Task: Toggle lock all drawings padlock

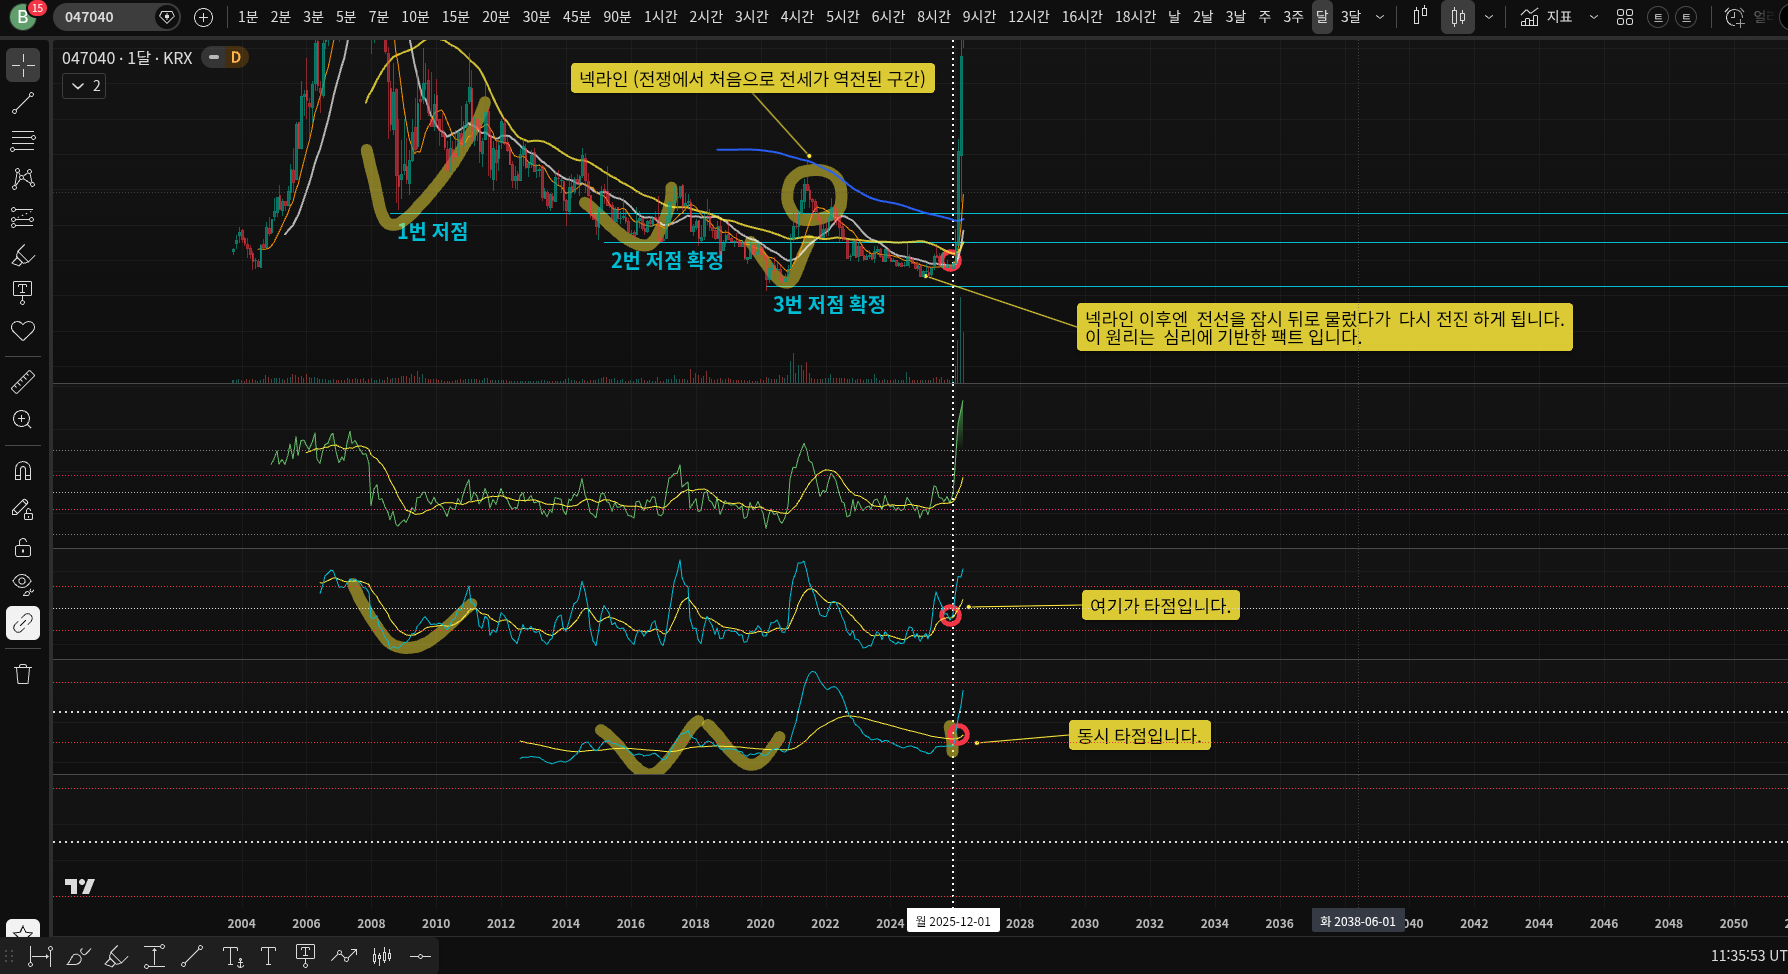Action: [x=22, y=547]
